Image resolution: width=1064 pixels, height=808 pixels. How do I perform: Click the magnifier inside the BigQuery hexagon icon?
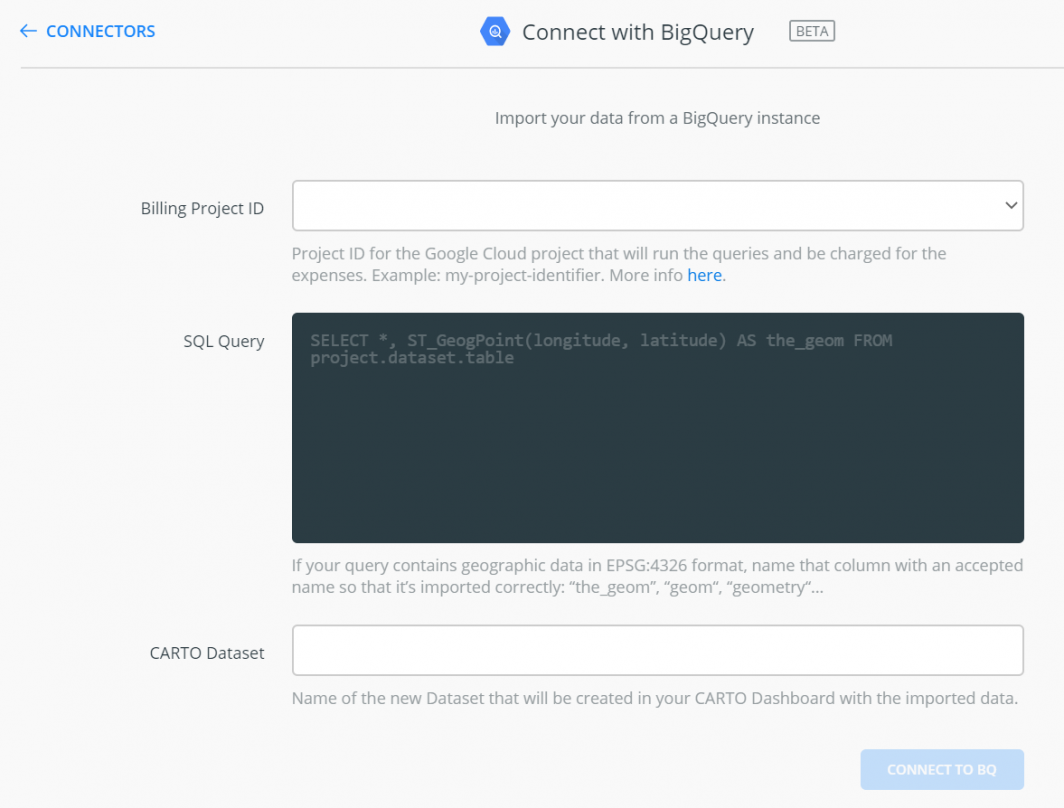point(495,31)
